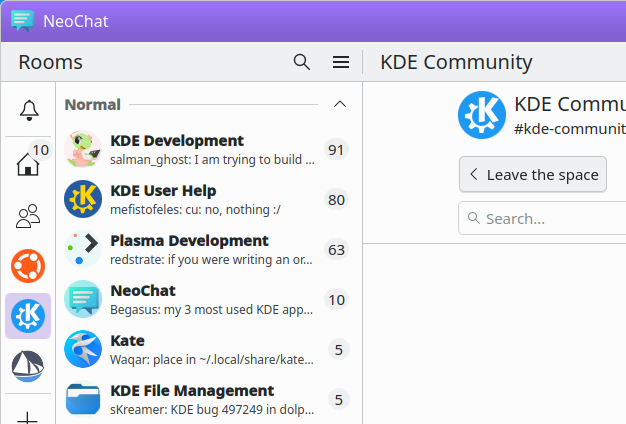626x424 pixels.
Task: Select the sailboat space icon
Action: tap(28, 366)
